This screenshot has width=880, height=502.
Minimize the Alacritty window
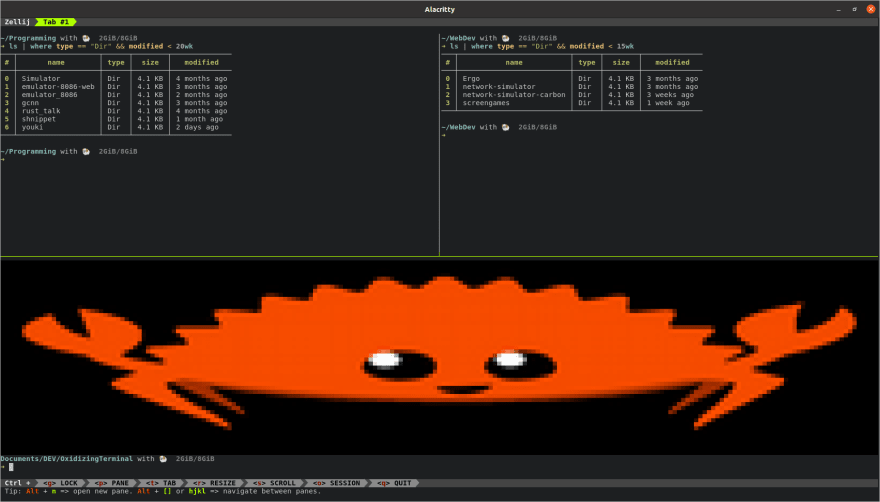click(838, 10)
